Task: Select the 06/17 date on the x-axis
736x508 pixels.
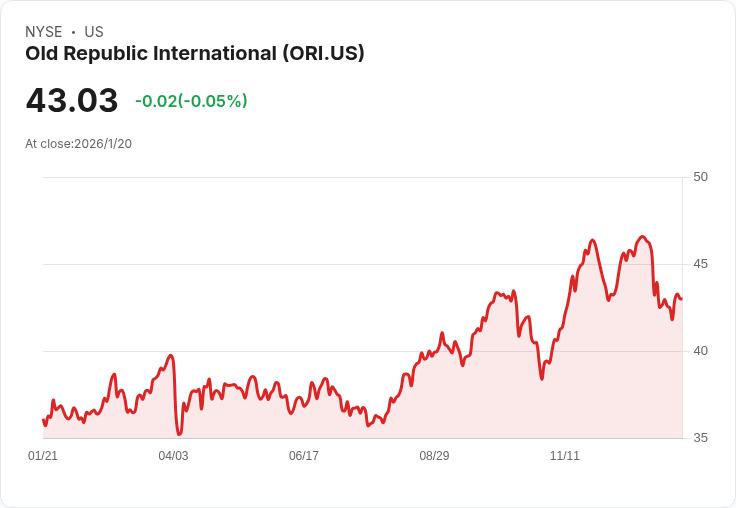Action: (304, 456)
